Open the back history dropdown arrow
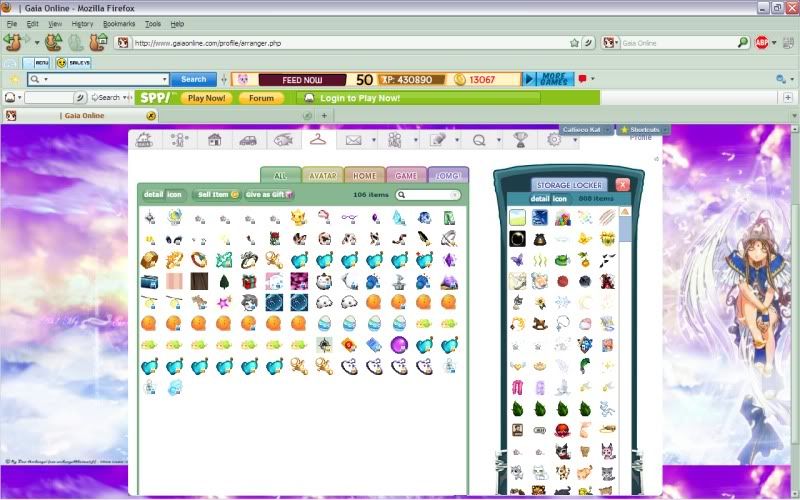This screenshot has height=500, width=800. 37,43
